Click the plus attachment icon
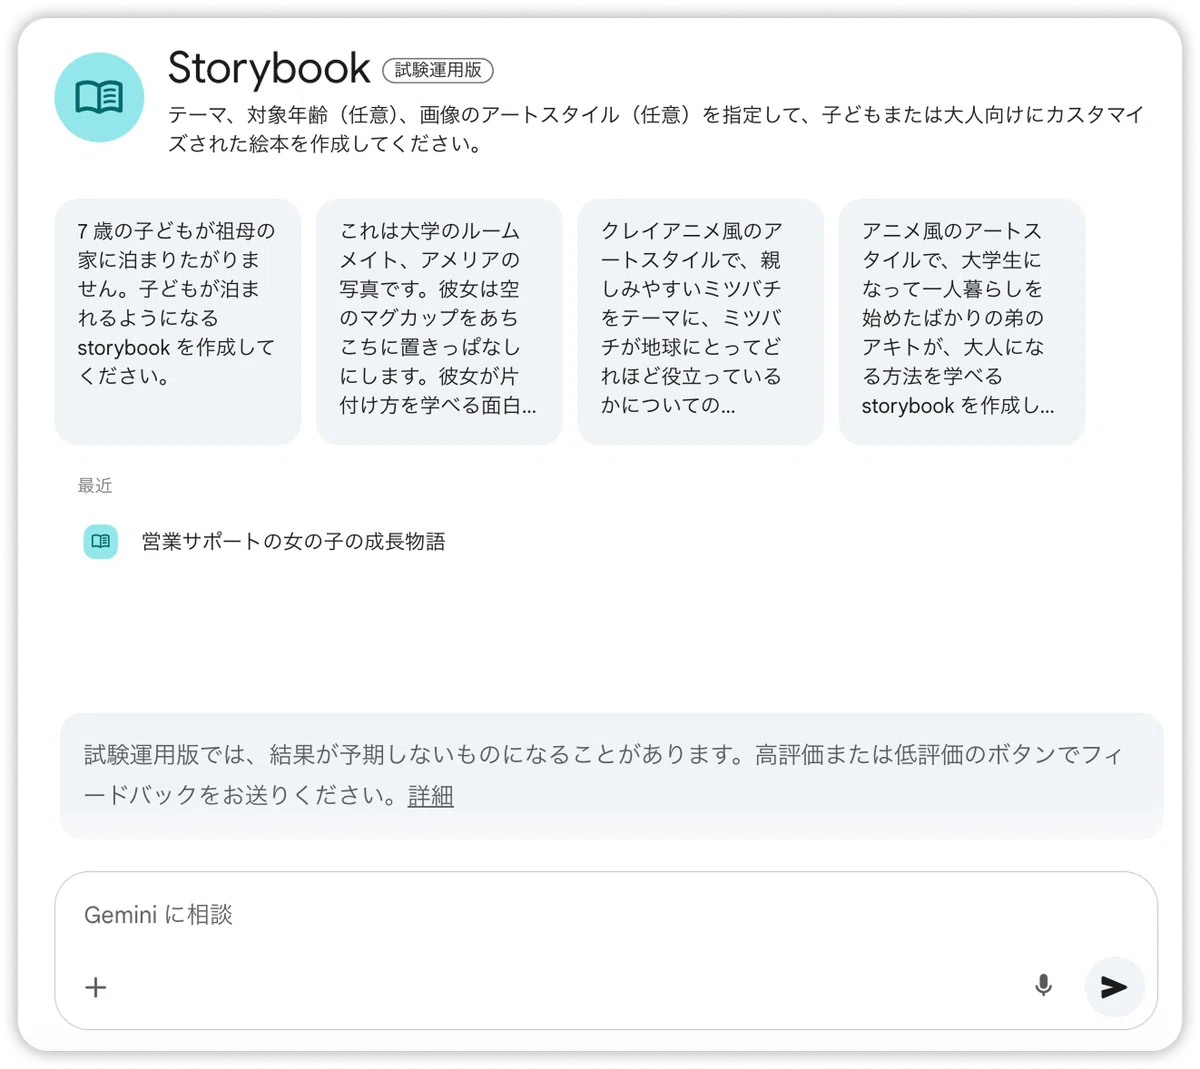 [96, 987]
